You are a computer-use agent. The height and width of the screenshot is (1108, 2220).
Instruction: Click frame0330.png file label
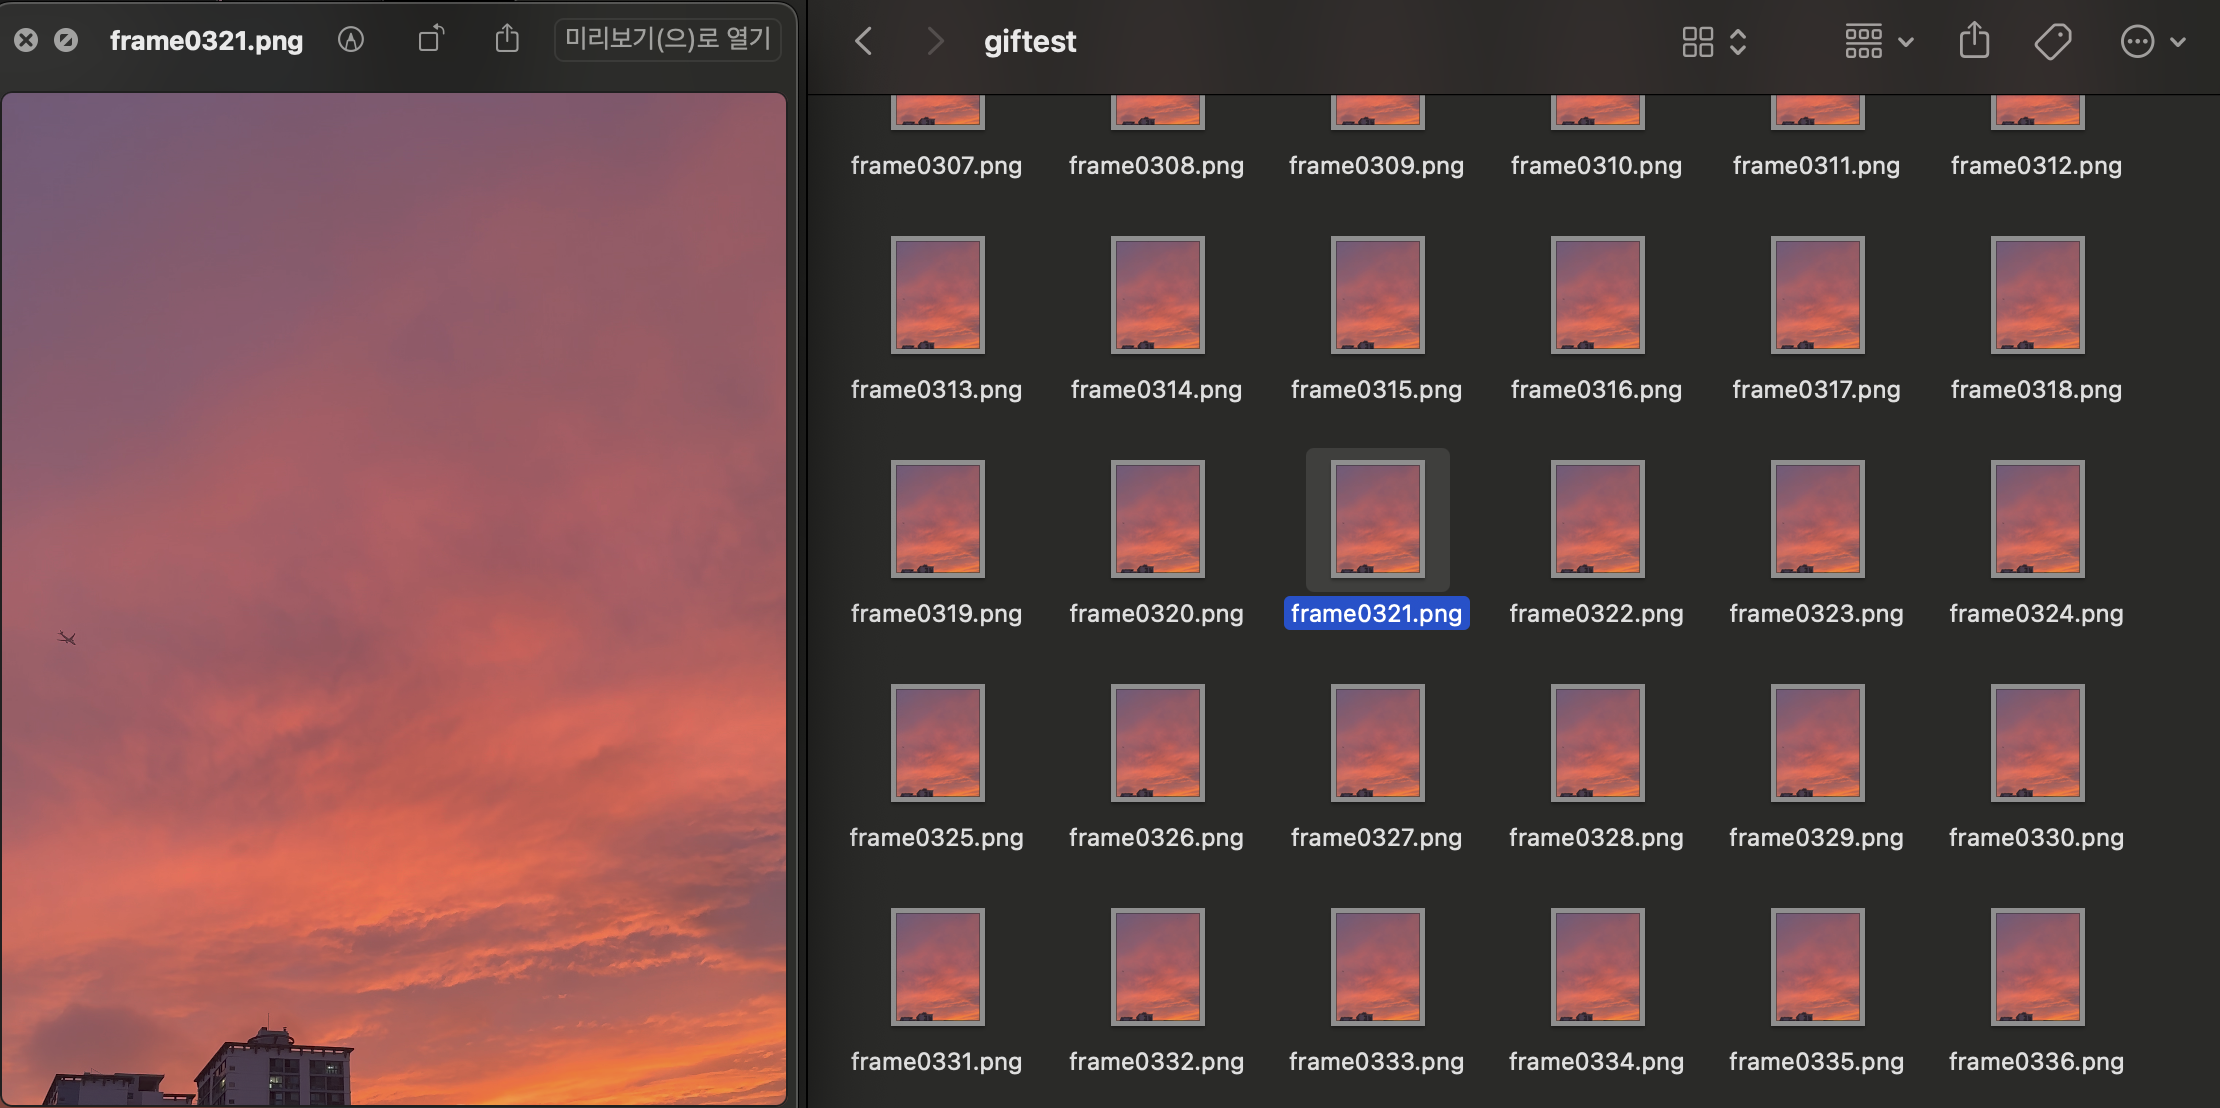coord(2036,837)
